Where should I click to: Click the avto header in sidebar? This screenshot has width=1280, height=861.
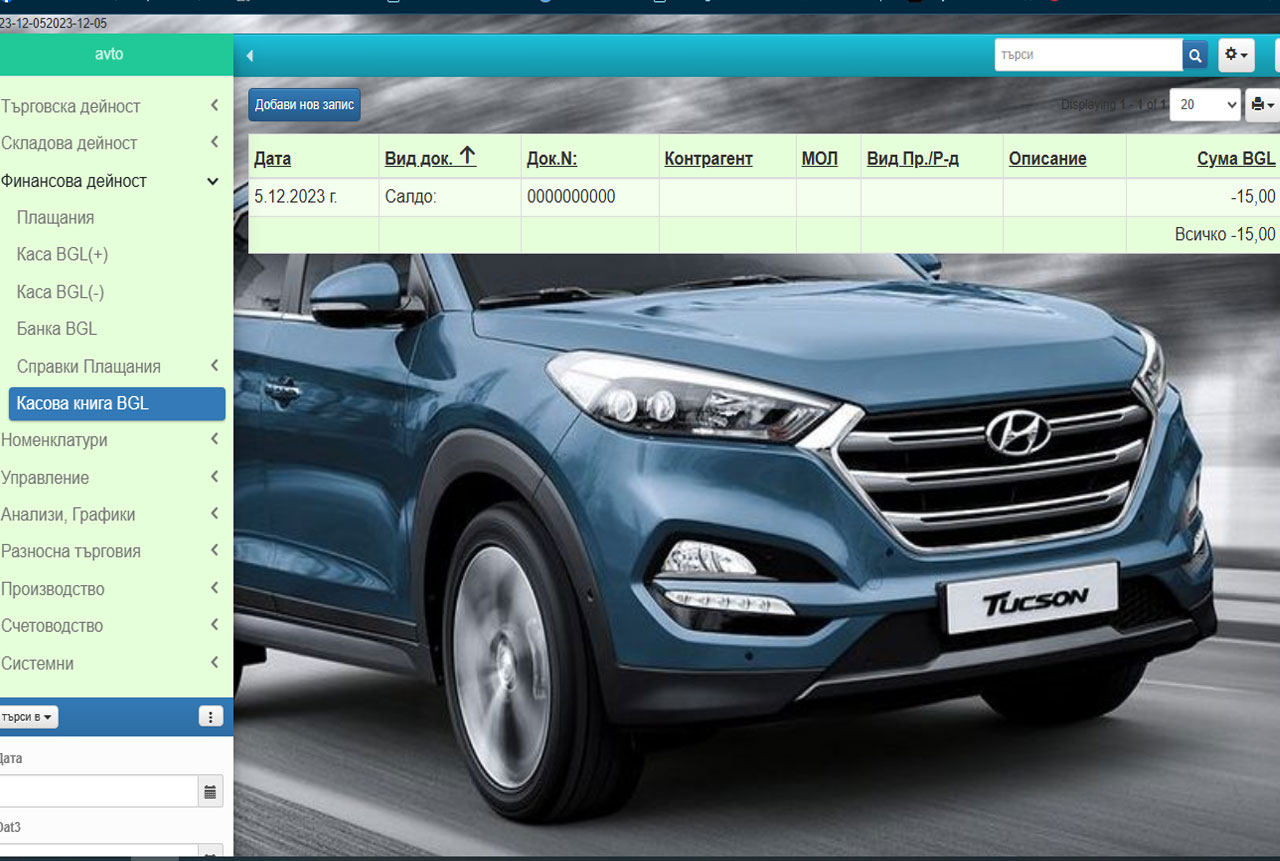tap(109, 54)
